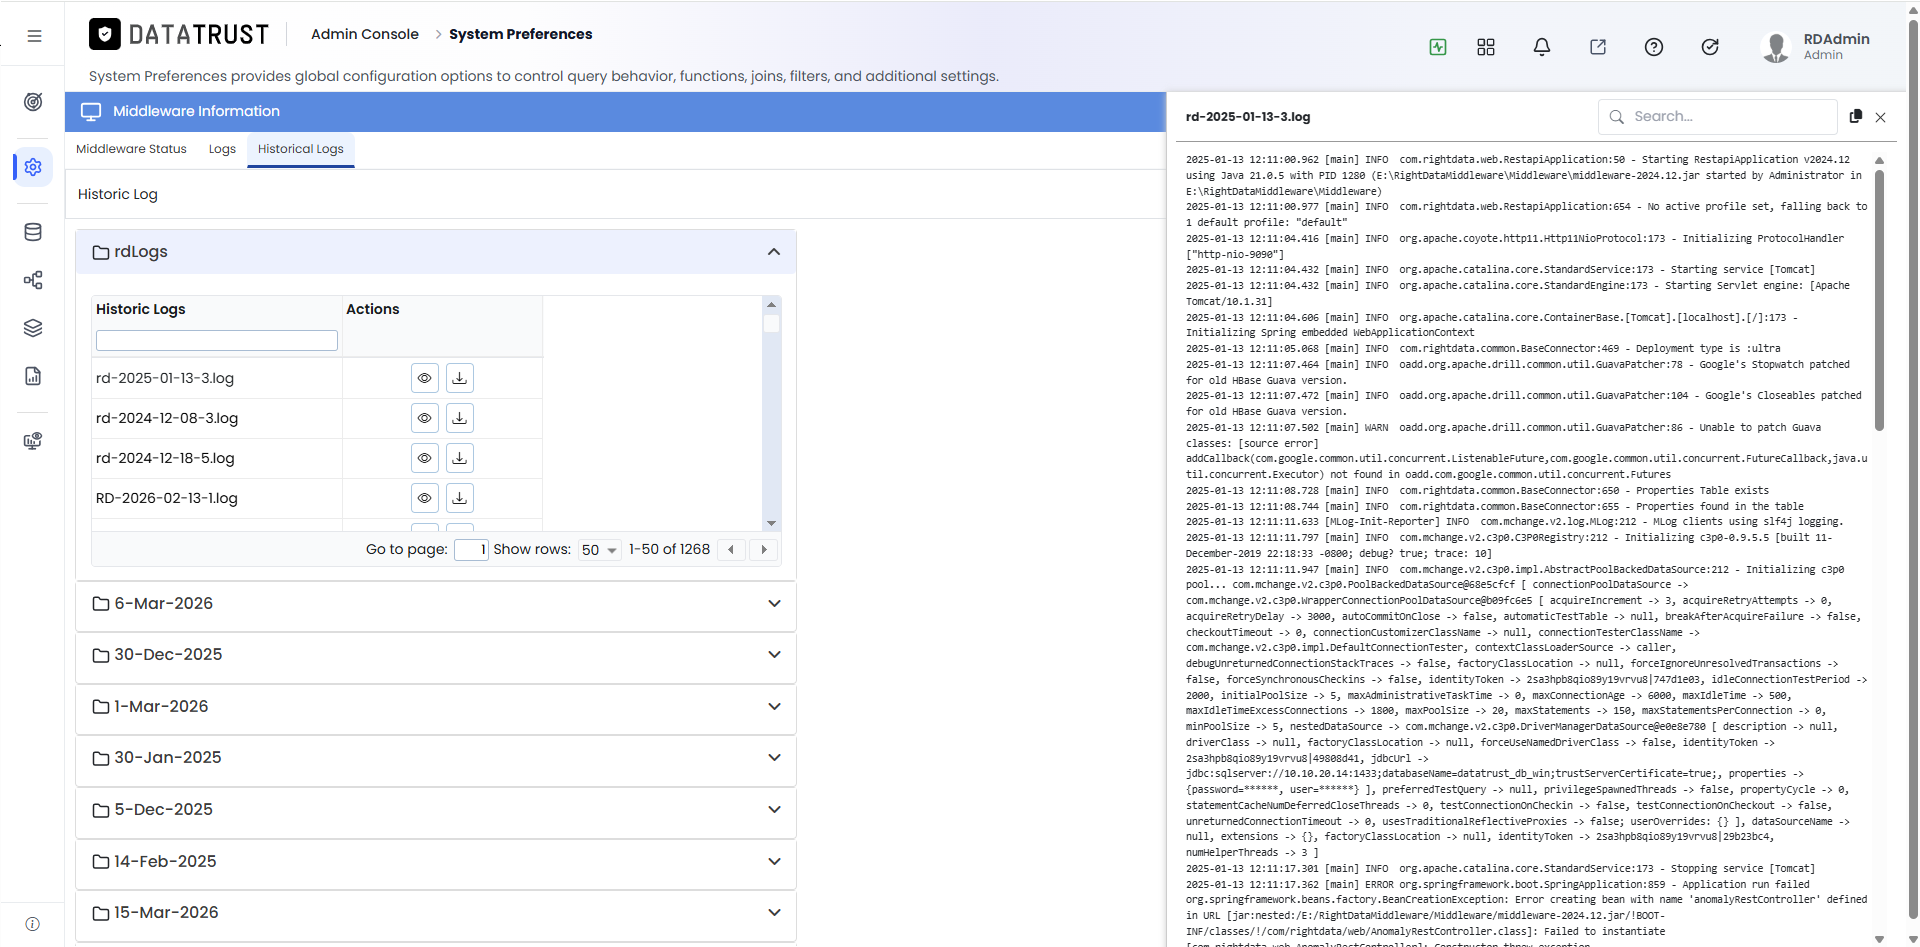Open the monitor settings sidebar icon
This screenshot has height=947, width=1920.
(33, 441)
